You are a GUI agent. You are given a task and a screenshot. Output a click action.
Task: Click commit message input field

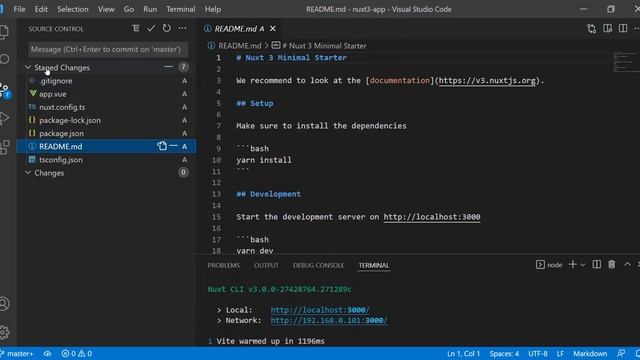tap(108, 49)
